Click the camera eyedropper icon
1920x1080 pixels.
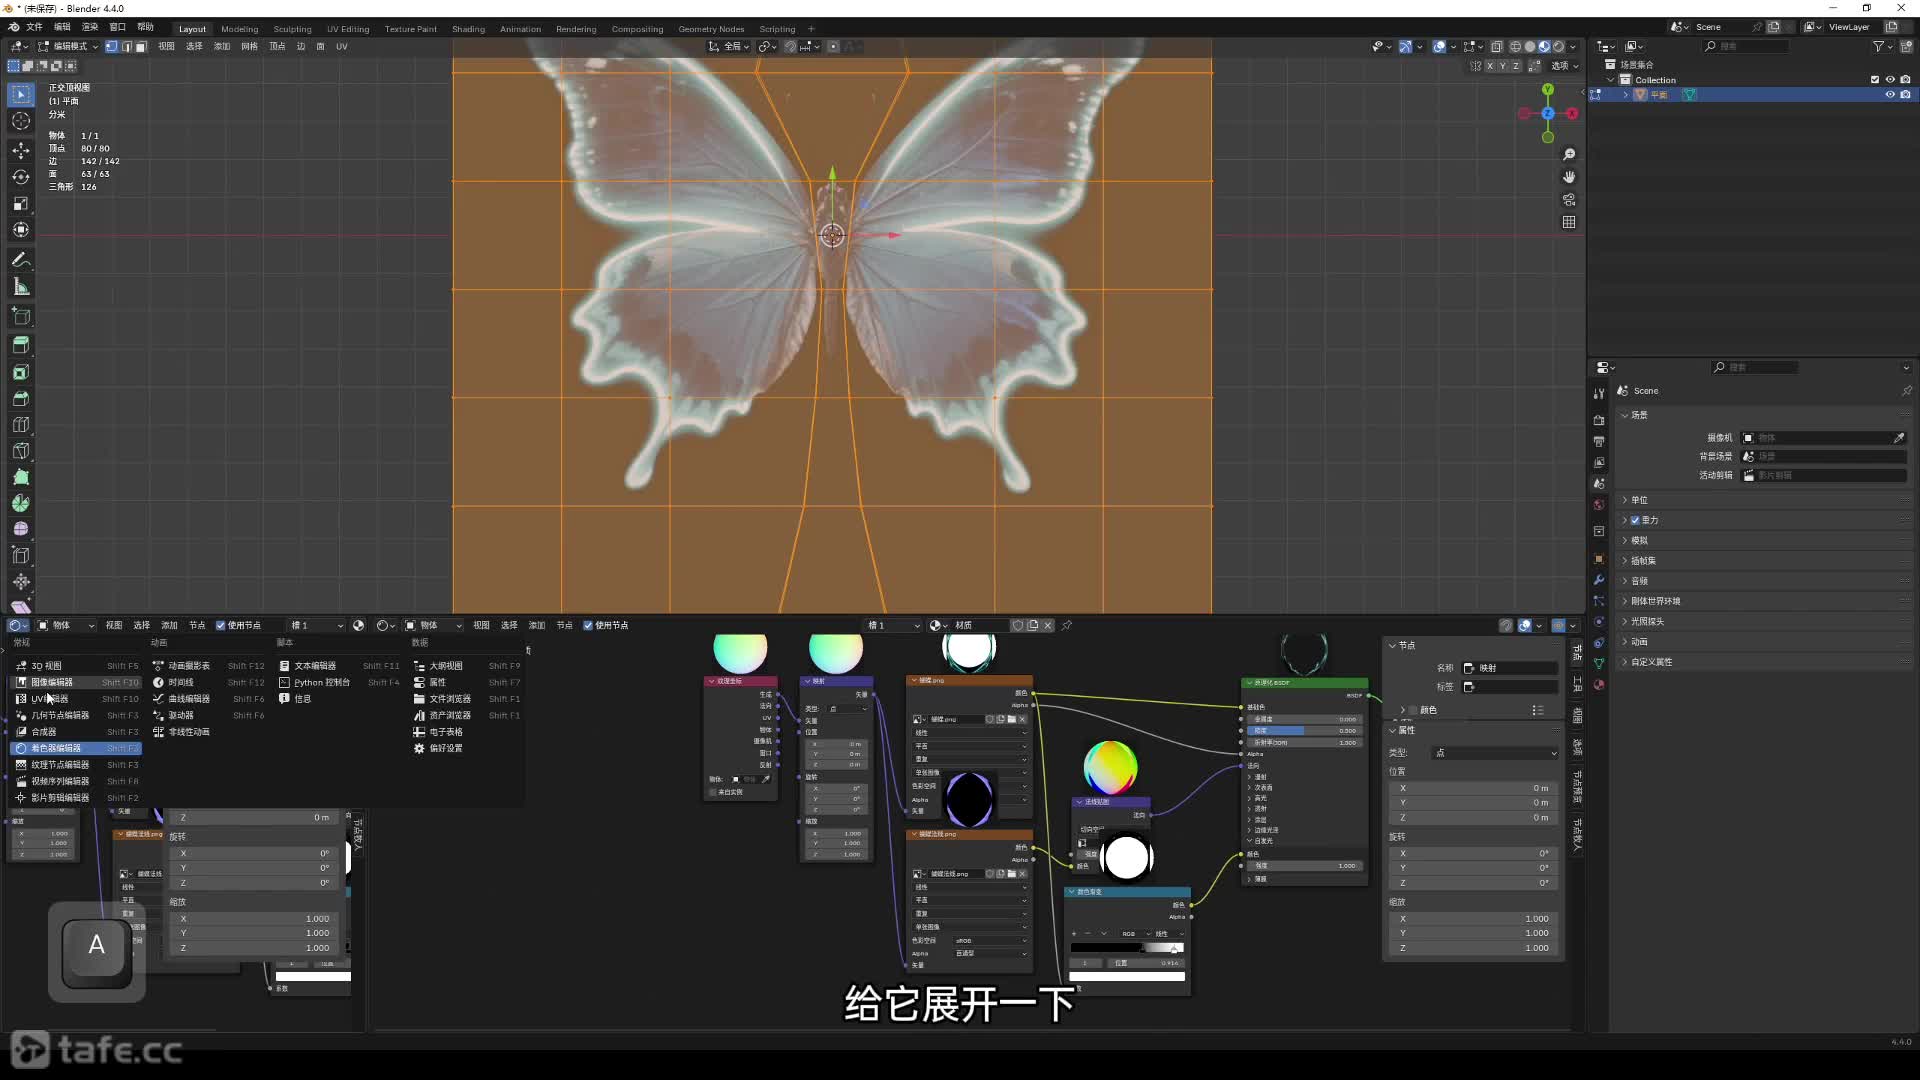(1899, 438)
